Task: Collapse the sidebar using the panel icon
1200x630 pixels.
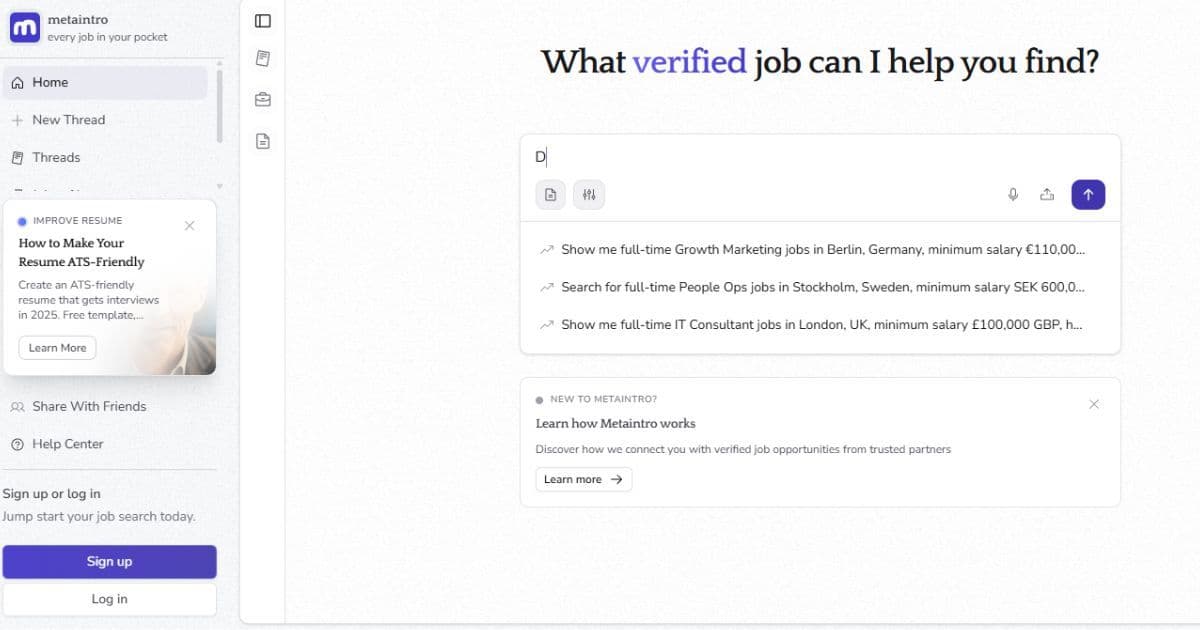Action: 262,20
